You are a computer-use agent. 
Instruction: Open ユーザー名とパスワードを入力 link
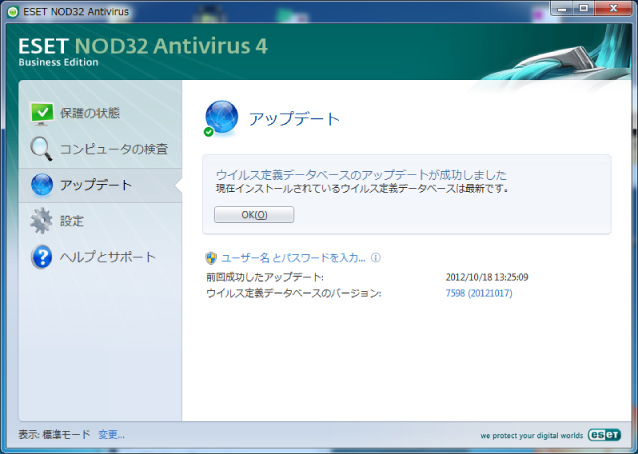click(x=293, y=258)
